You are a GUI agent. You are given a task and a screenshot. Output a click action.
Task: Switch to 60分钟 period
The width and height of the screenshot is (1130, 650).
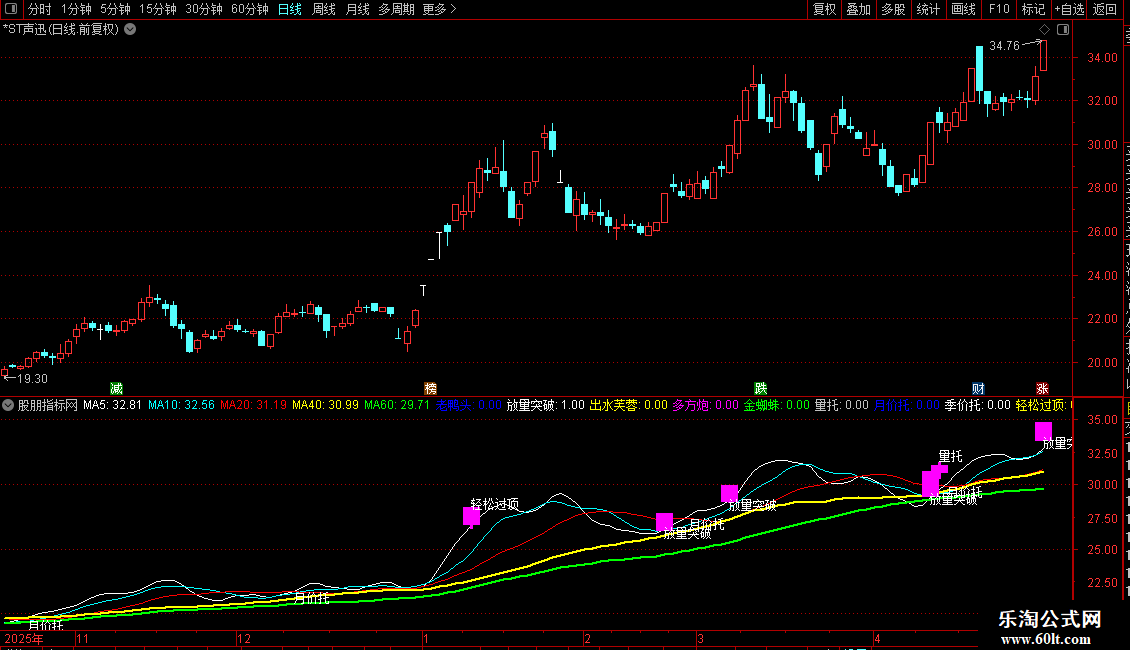(x=250, y=9)
